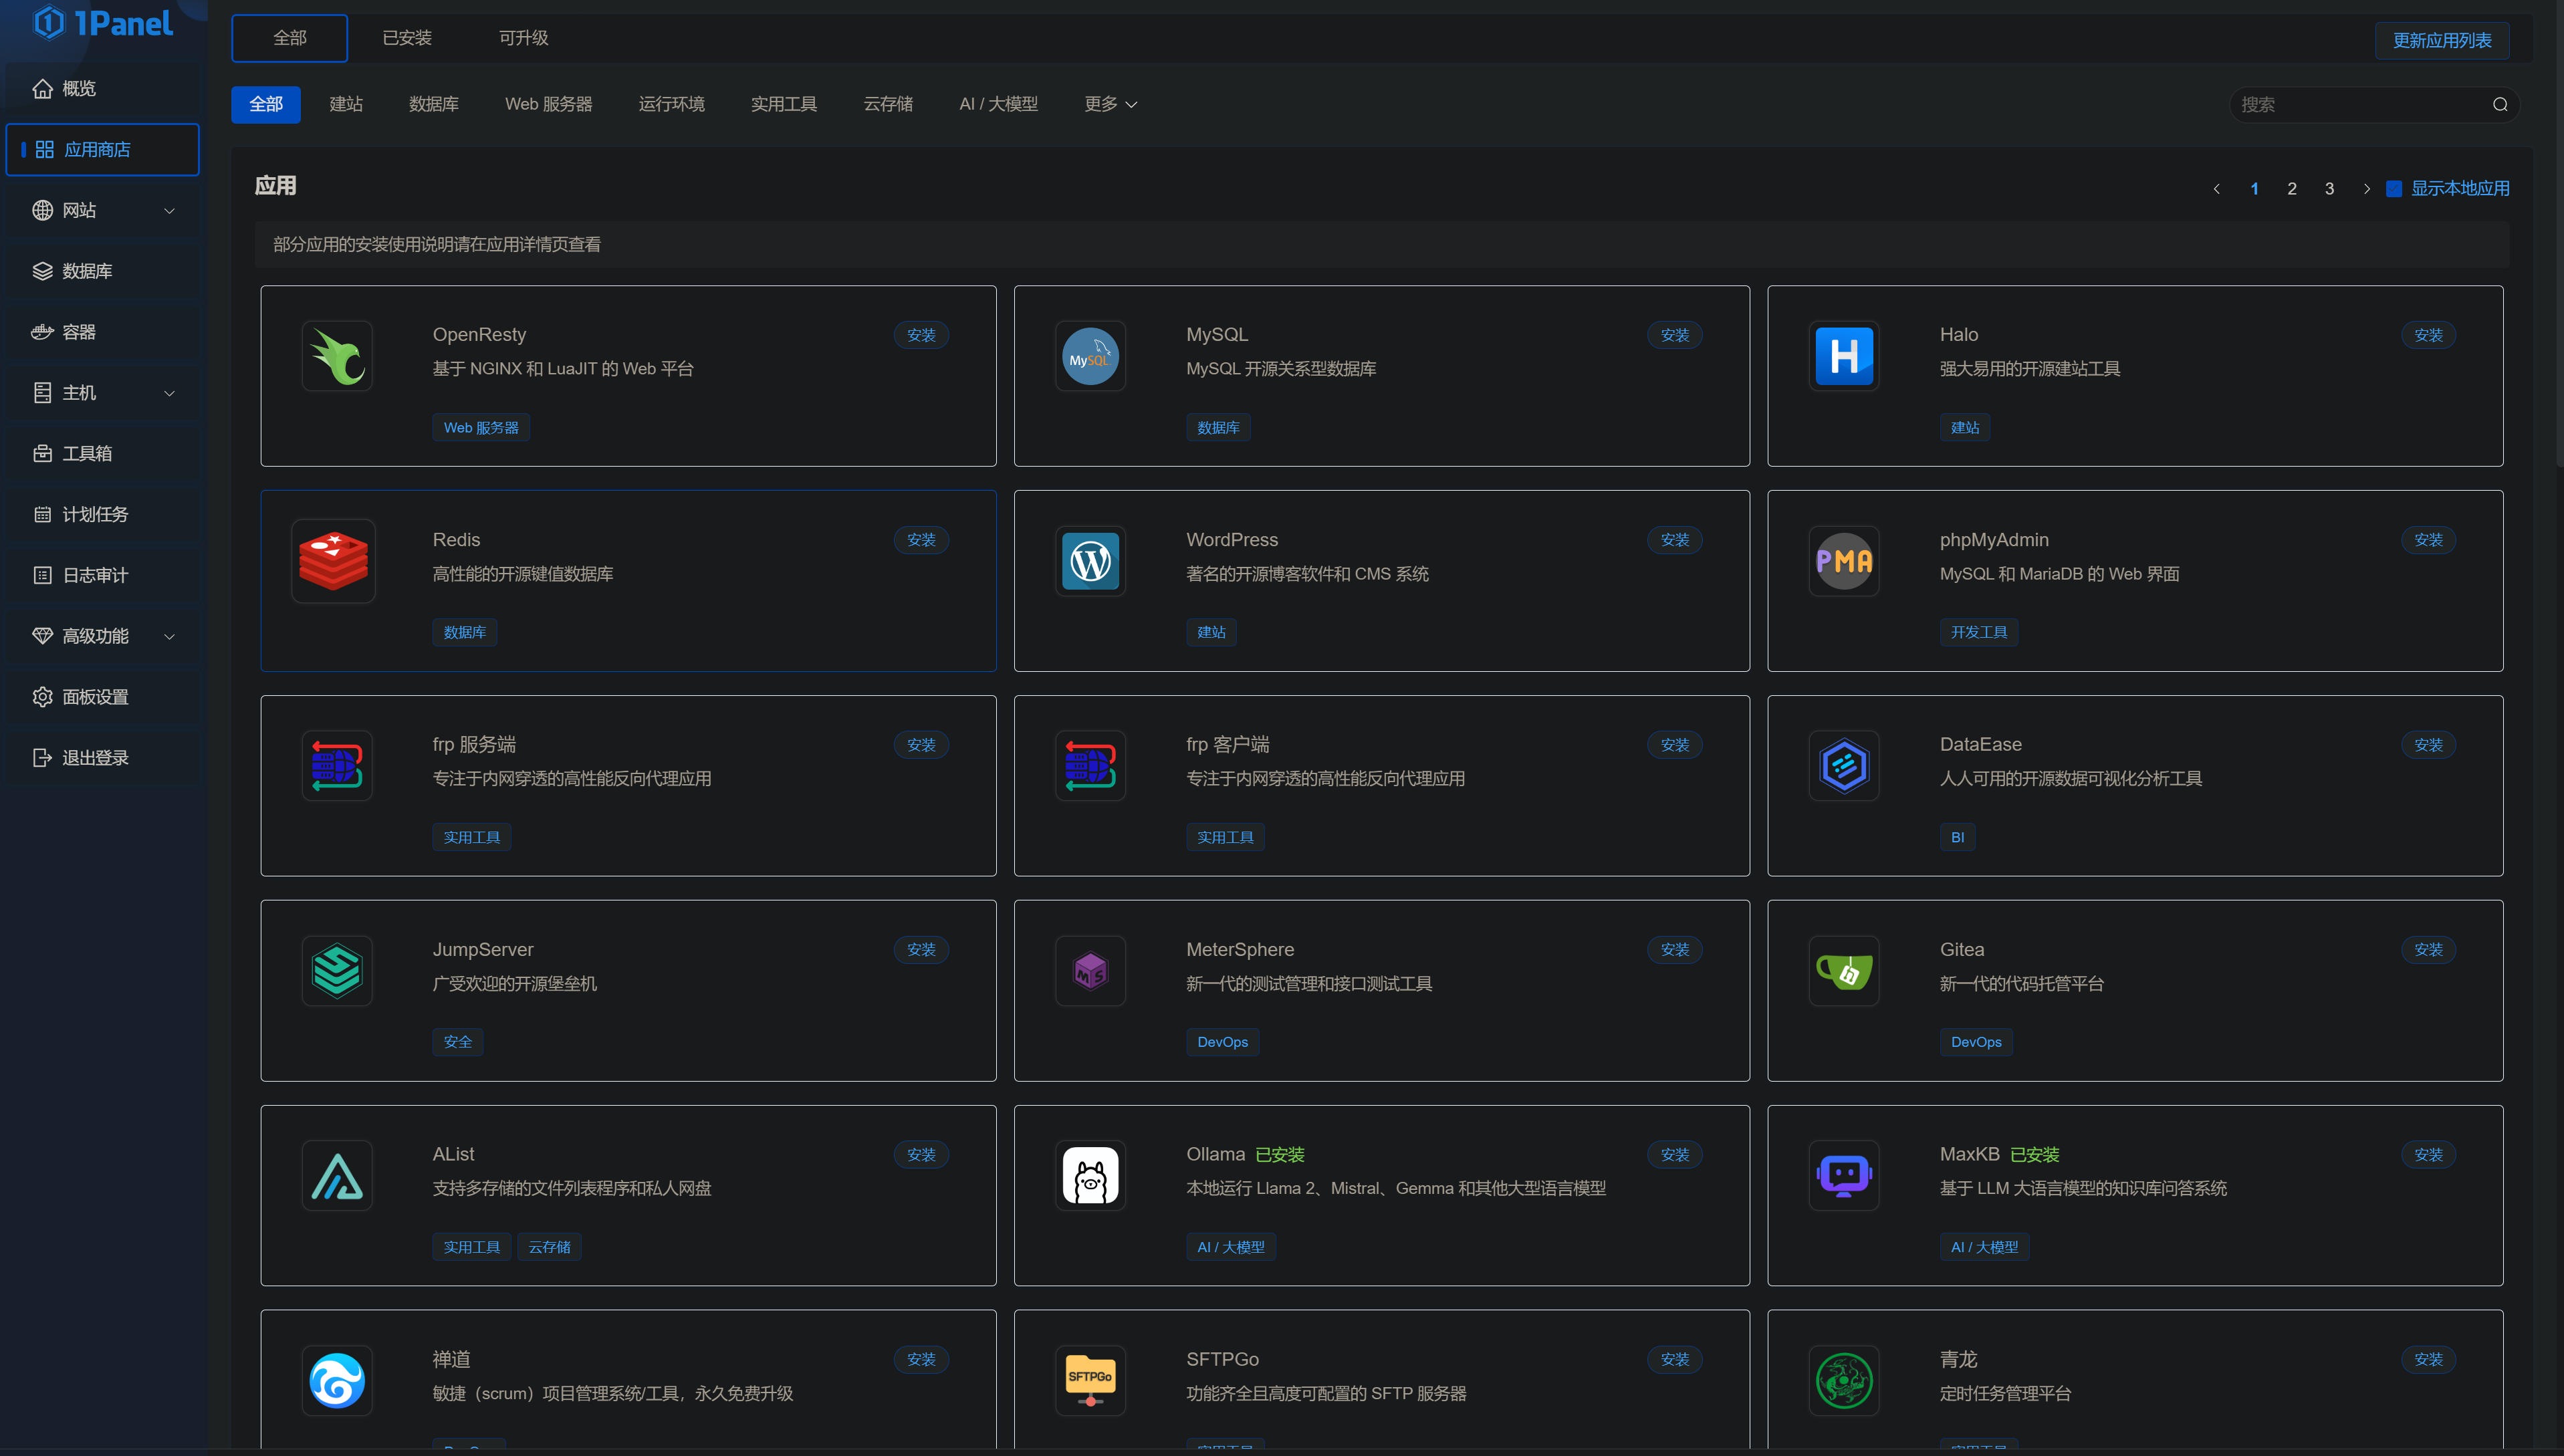Filter by Web 服务器 category tab
The width and height of the screenshot is (2564, 1456).
[548, 104]
